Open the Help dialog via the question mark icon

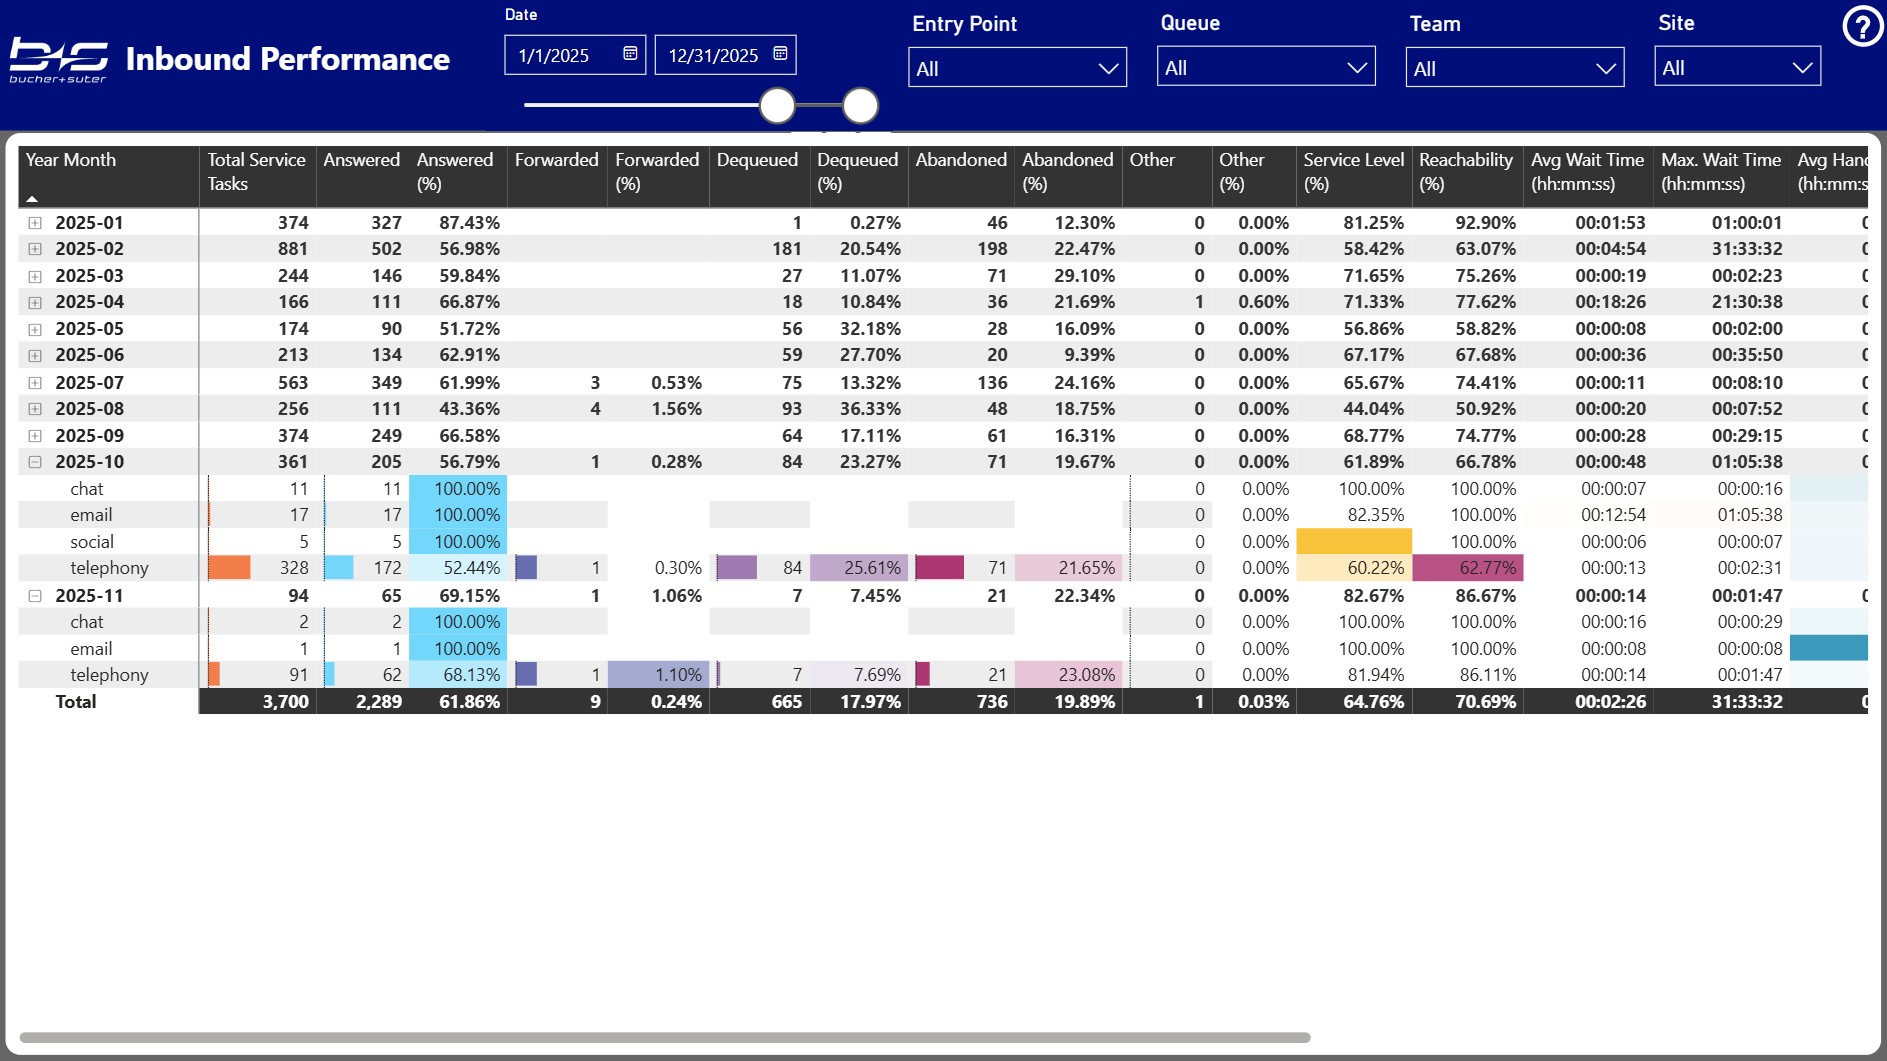coord(1861,27)
